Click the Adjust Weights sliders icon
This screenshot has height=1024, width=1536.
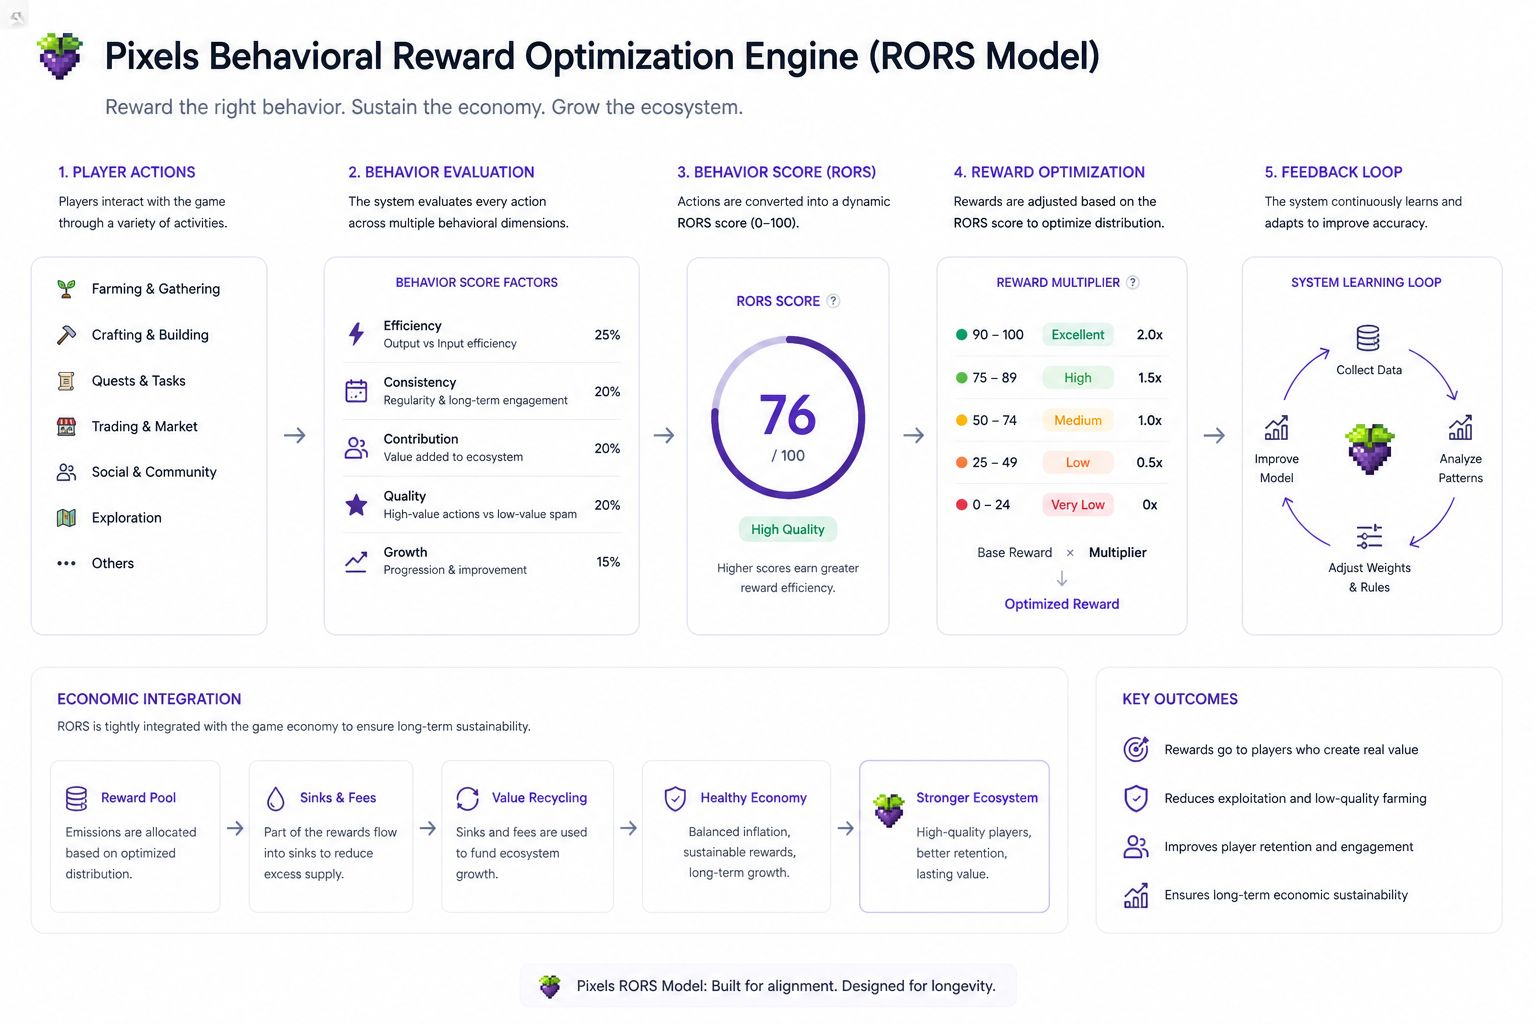[x=1369, y=537]
